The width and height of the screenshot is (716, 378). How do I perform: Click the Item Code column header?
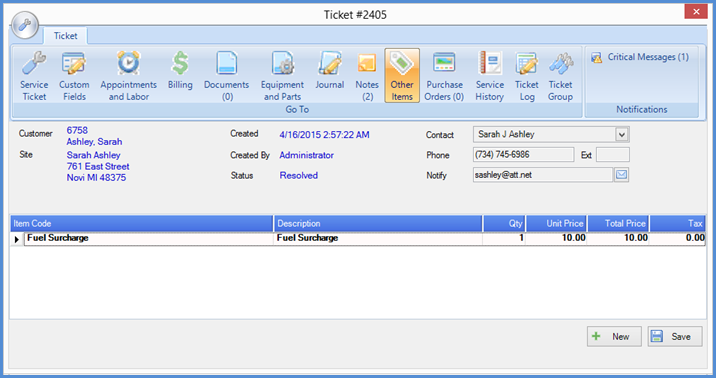tap(142, 223)
